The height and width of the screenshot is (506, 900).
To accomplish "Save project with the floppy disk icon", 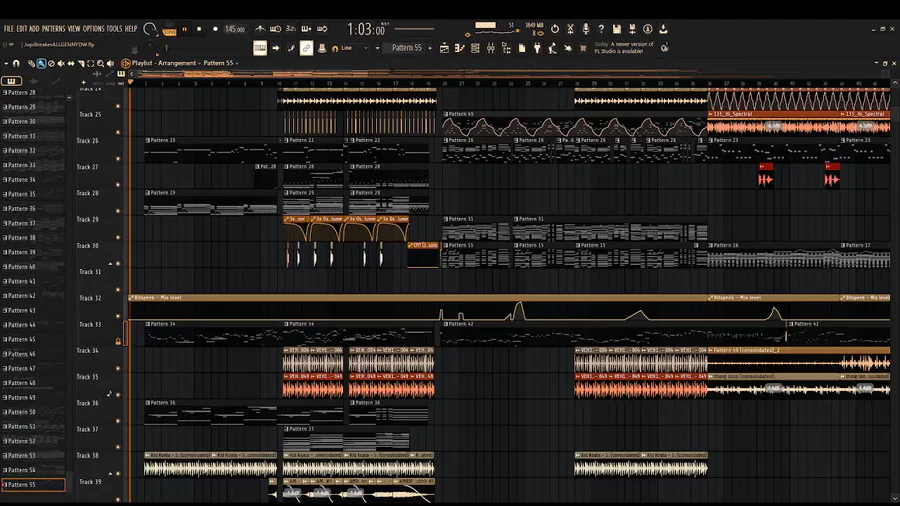I will (x=616, y=29).
